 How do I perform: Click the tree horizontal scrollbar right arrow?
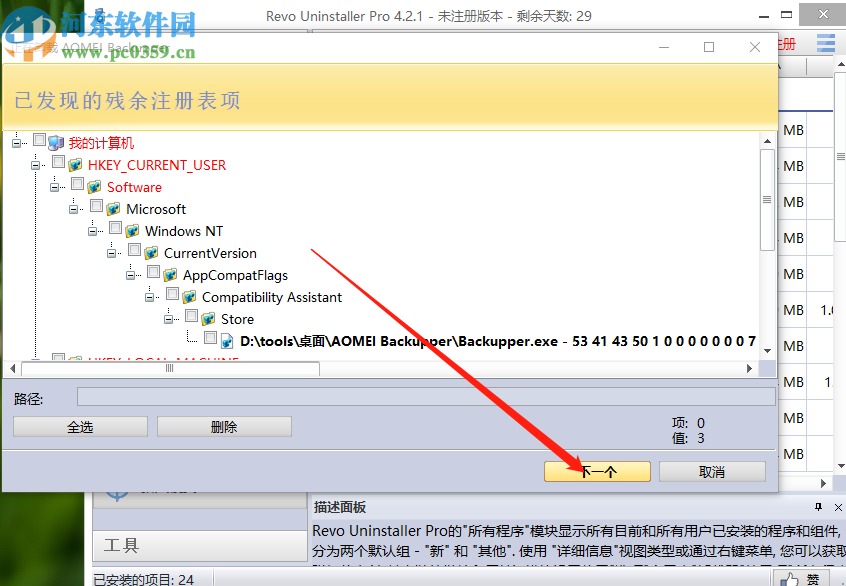[x=749, y=369]
